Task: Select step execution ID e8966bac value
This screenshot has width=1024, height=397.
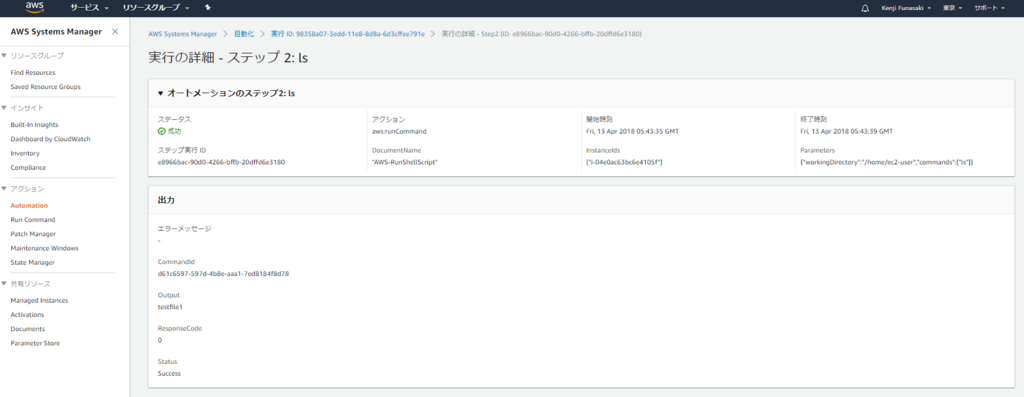Action: [x=221, y=161]
